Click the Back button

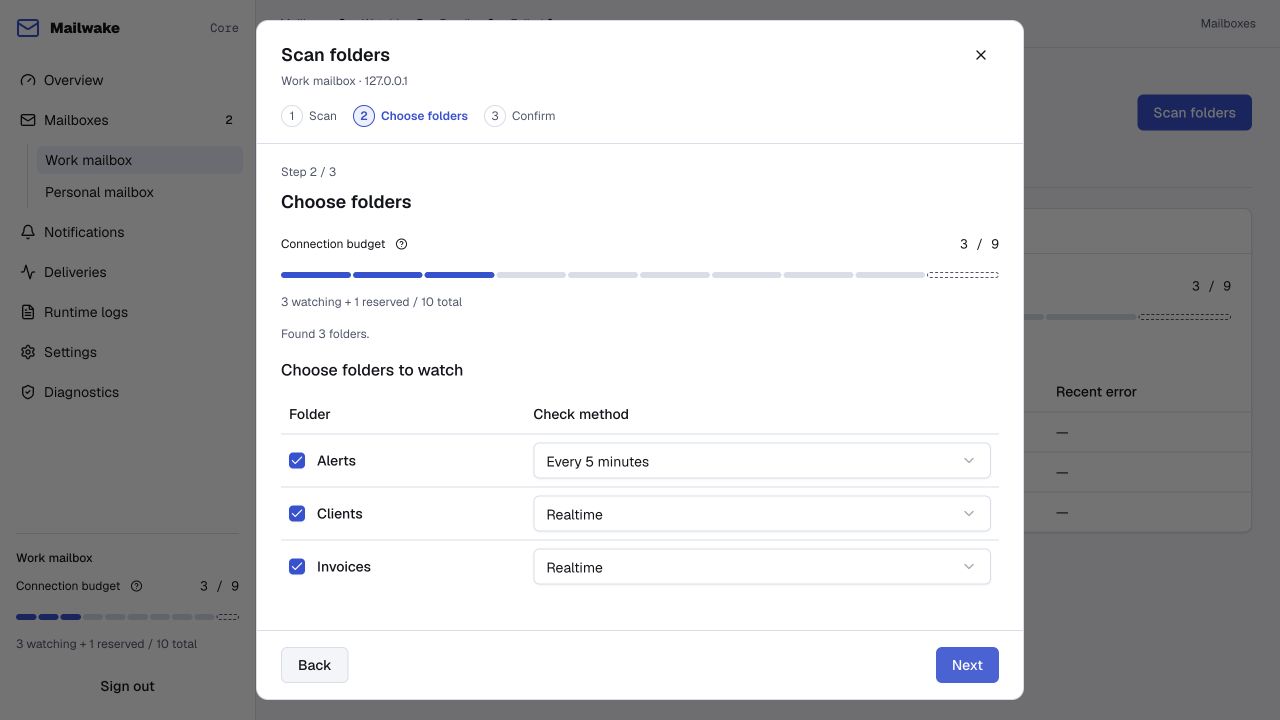(314, 665)
